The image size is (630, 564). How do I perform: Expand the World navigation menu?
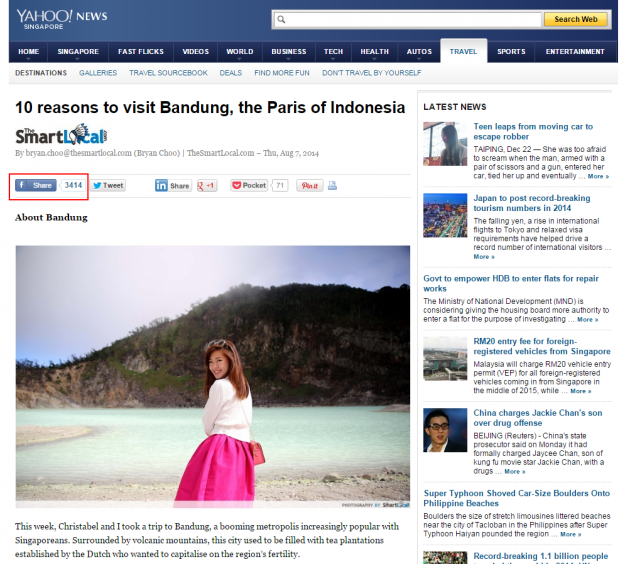click(239, 52)
